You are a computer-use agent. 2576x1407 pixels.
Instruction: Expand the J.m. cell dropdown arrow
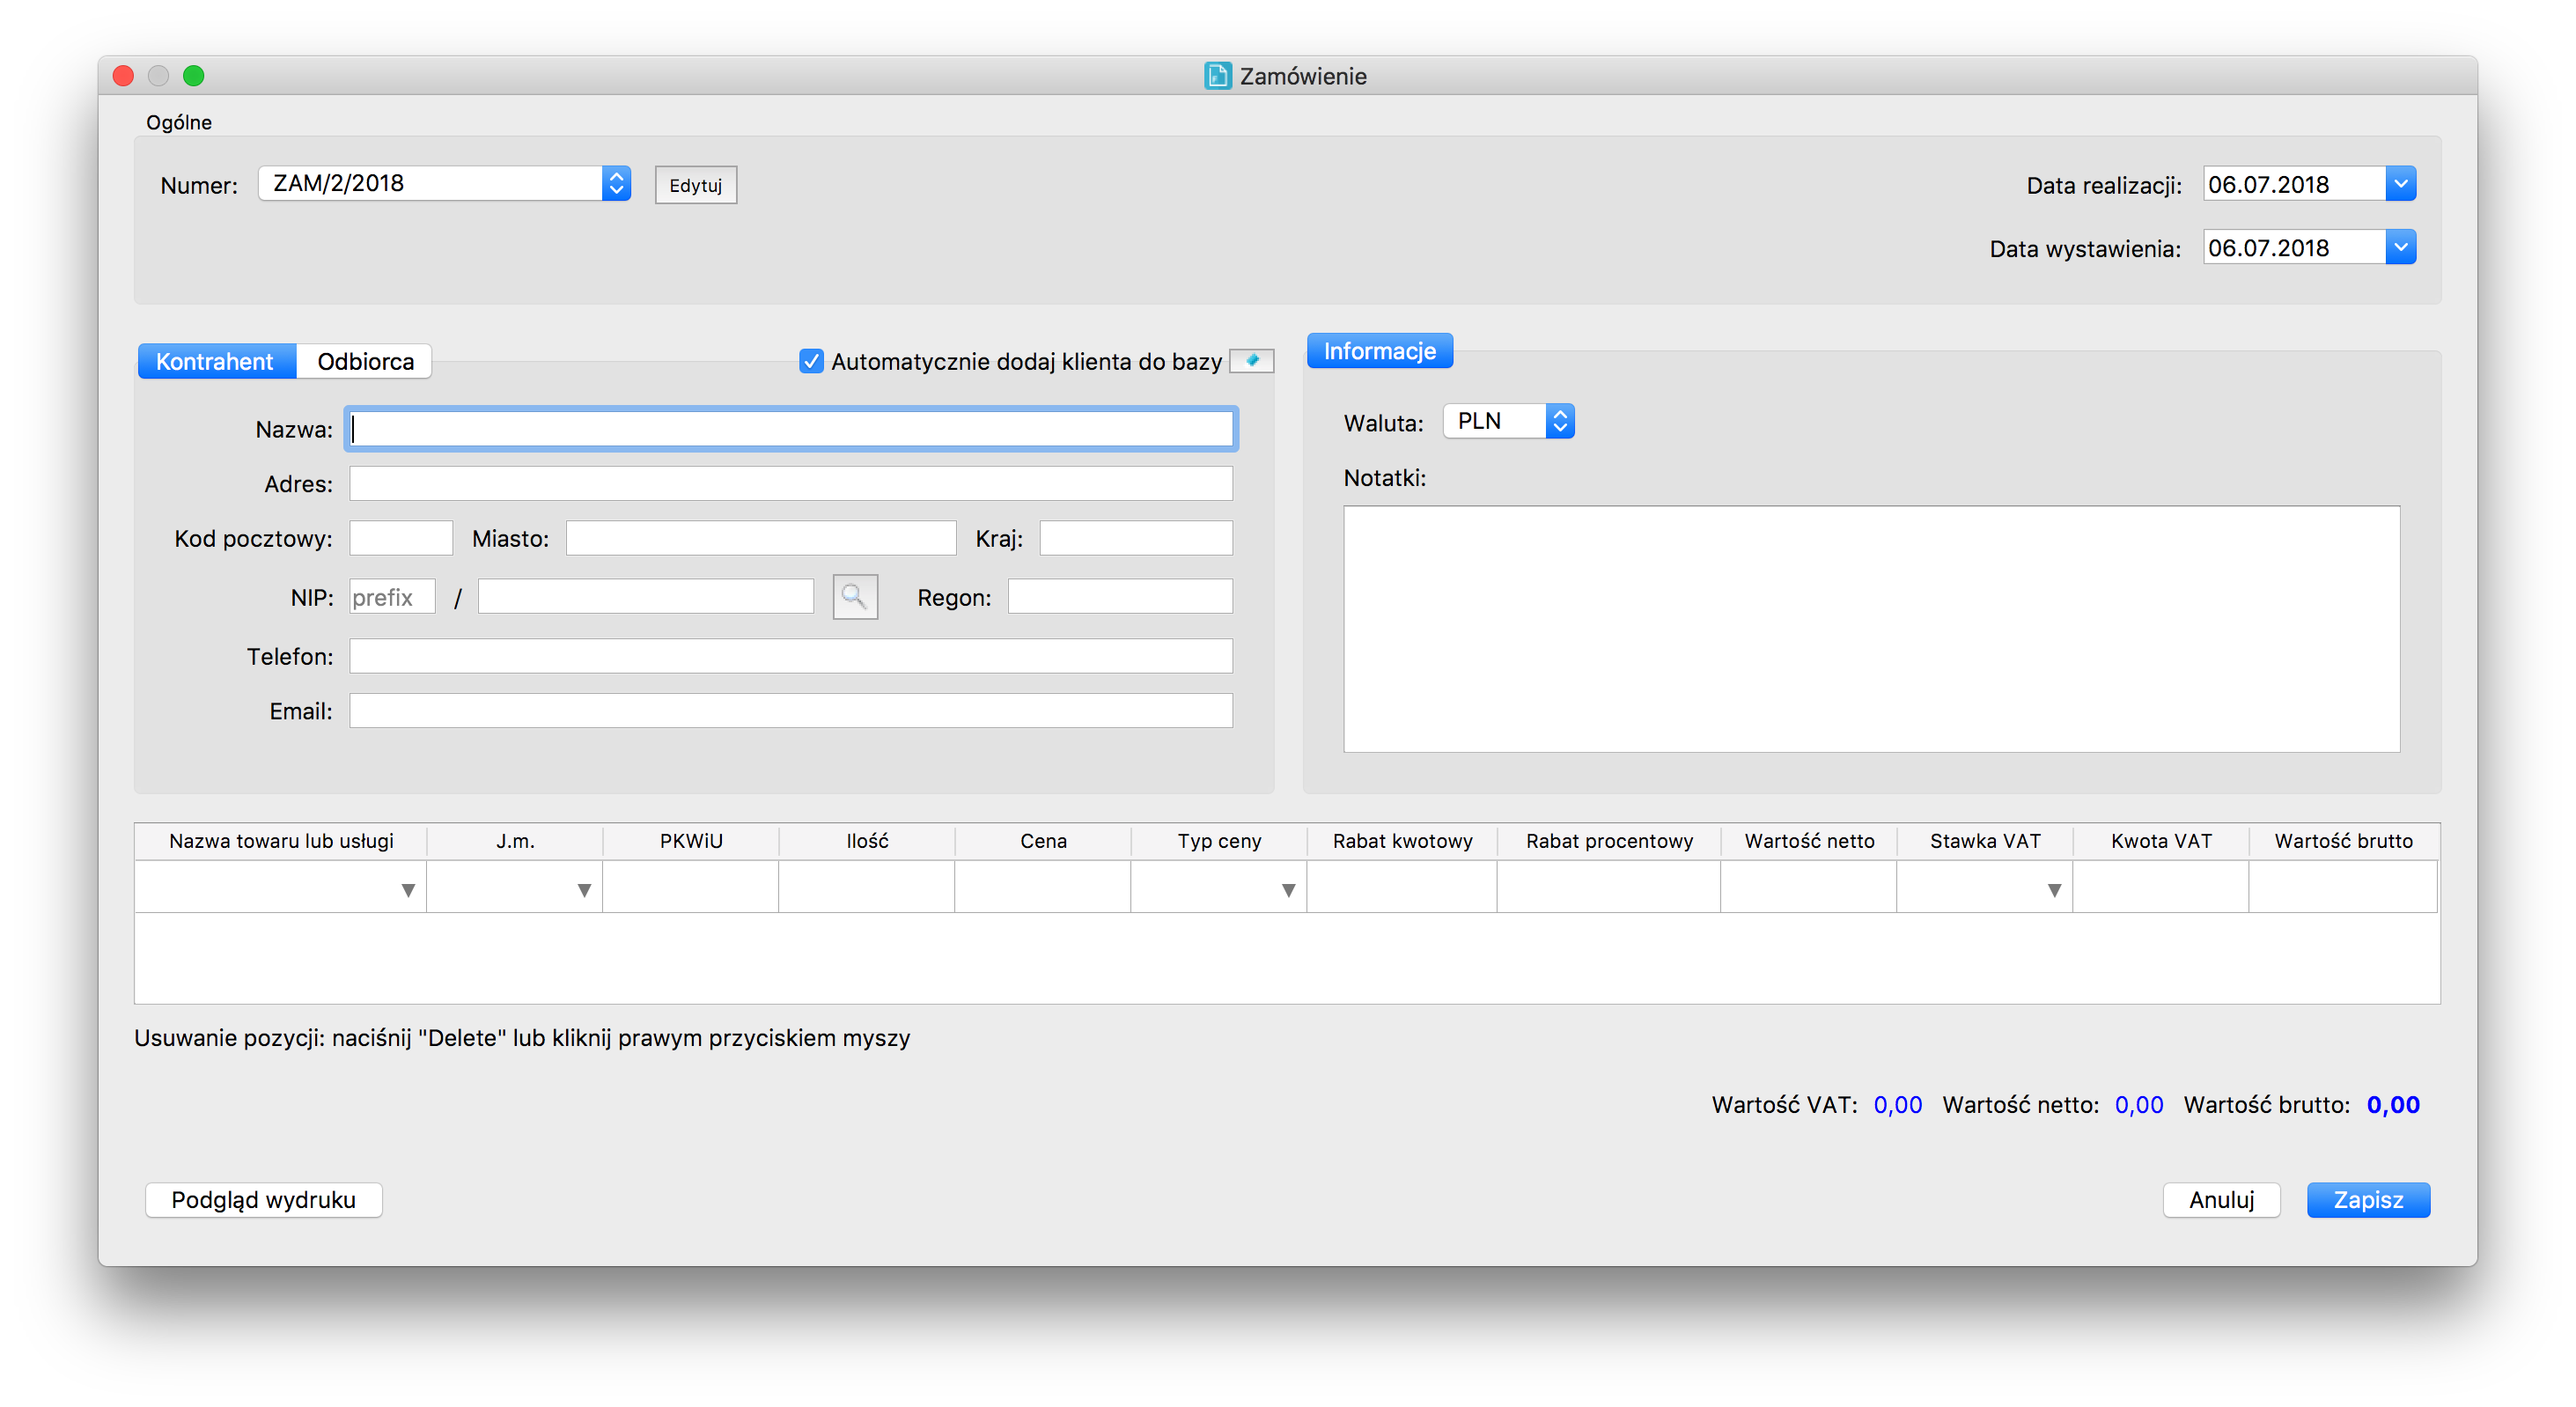[x=584, y=890]
